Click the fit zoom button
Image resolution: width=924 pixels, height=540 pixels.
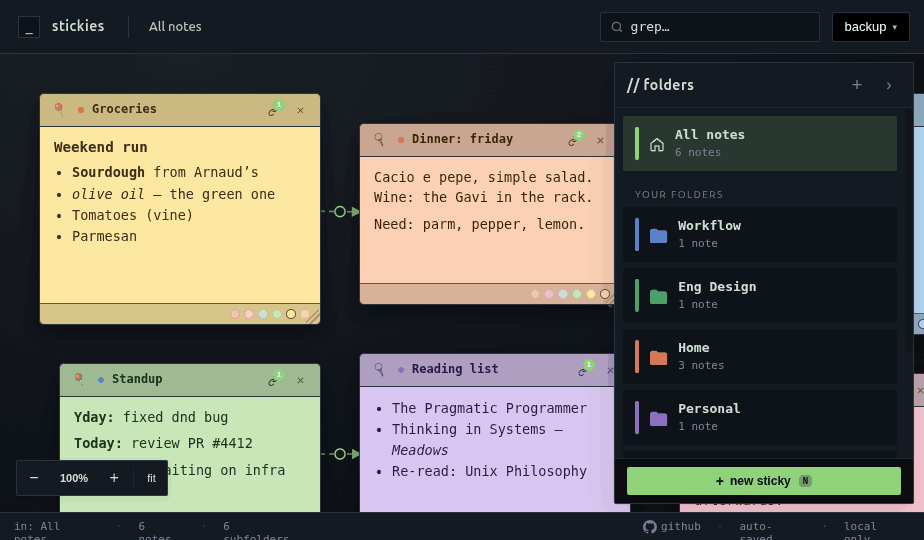point(151,478)
